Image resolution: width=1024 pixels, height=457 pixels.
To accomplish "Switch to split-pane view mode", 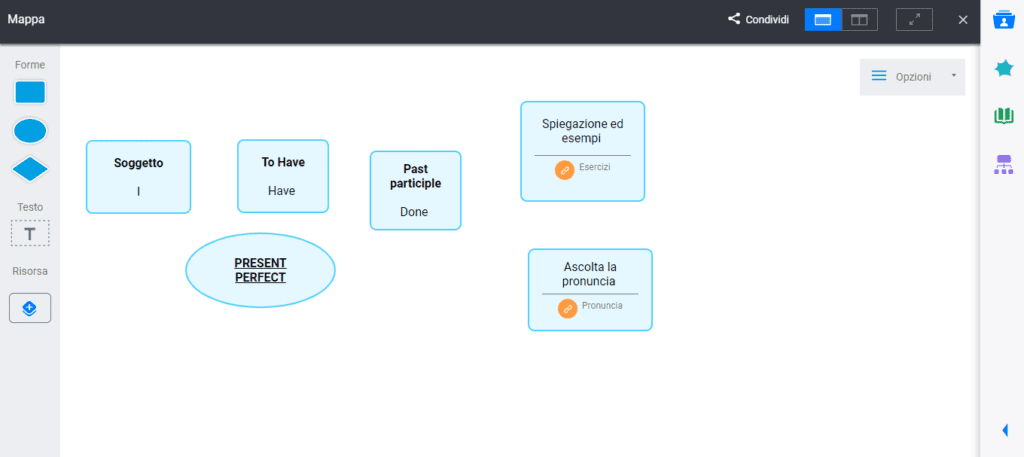I will [859, 20].
